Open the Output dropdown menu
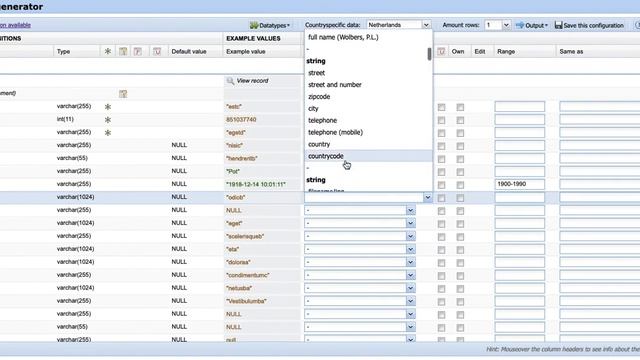Viewport: 640px width, 360px height. pos(532,25)
